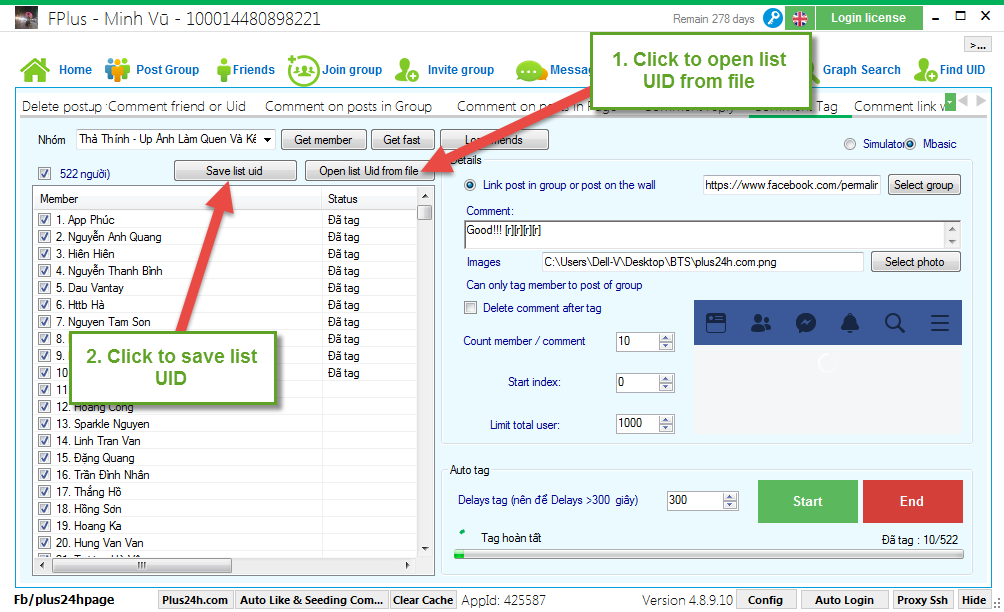This screenshot has width=1004, height=612.
Task: Click Open list Uid from file
Action: (369, 171)
